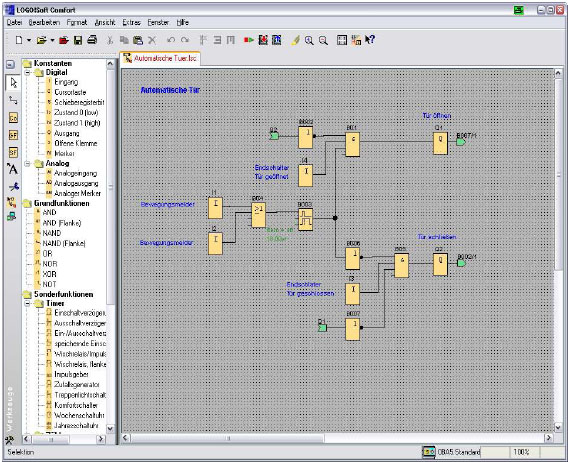Select the text tool 'A' in sidebar
The image size is (570, 462).
pyautogui.click(x=12, y=169)
